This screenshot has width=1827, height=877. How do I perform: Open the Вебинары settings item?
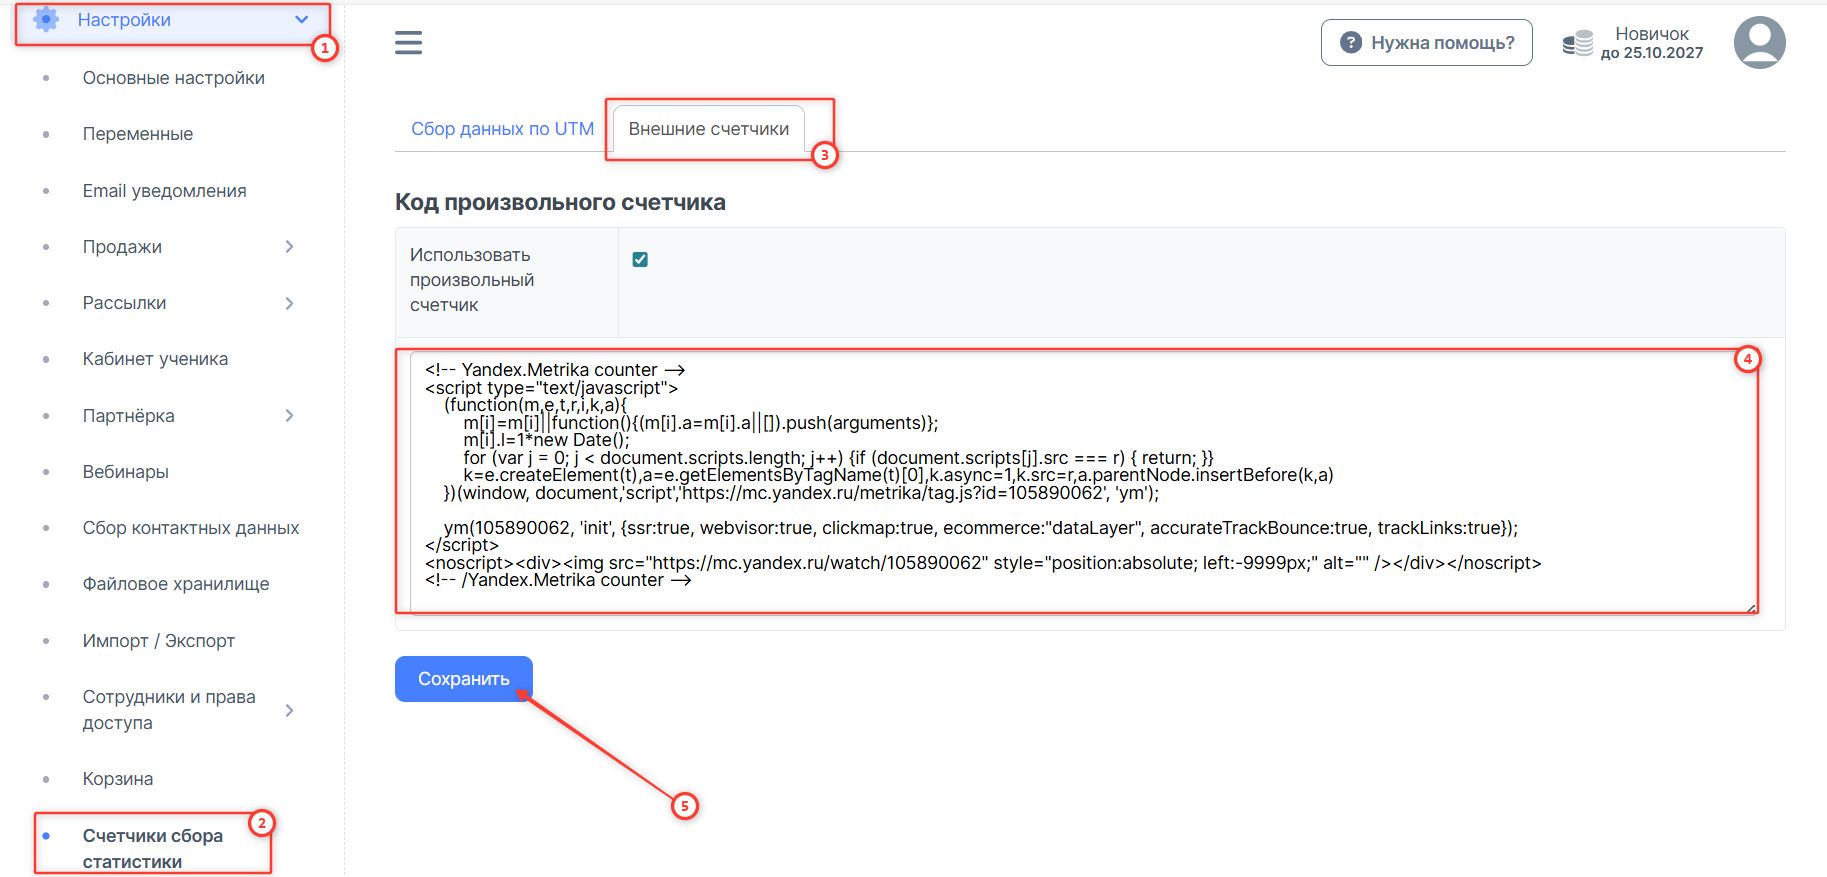coord(125,472)
